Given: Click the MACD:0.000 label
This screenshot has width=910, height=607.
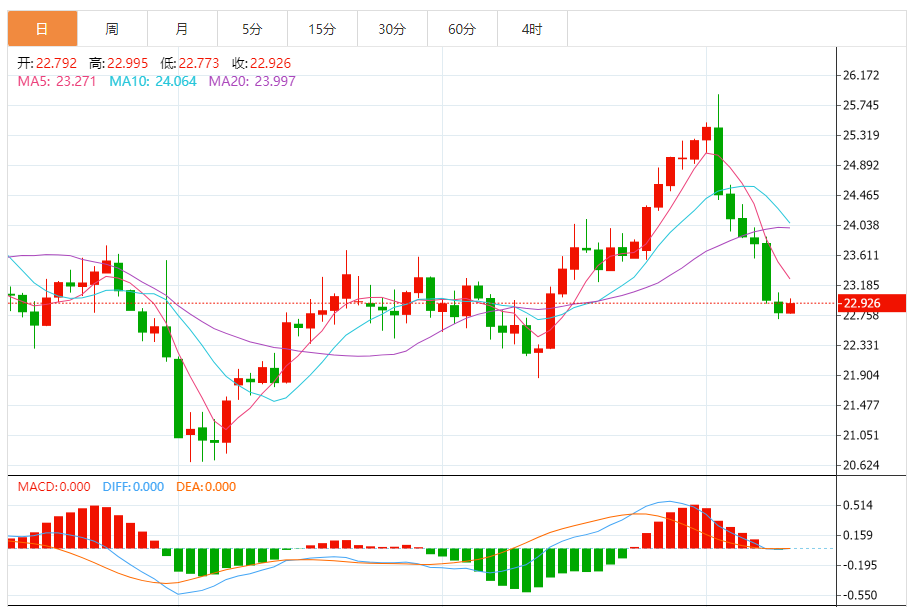Looking at the screenshot, I should 54,487.
